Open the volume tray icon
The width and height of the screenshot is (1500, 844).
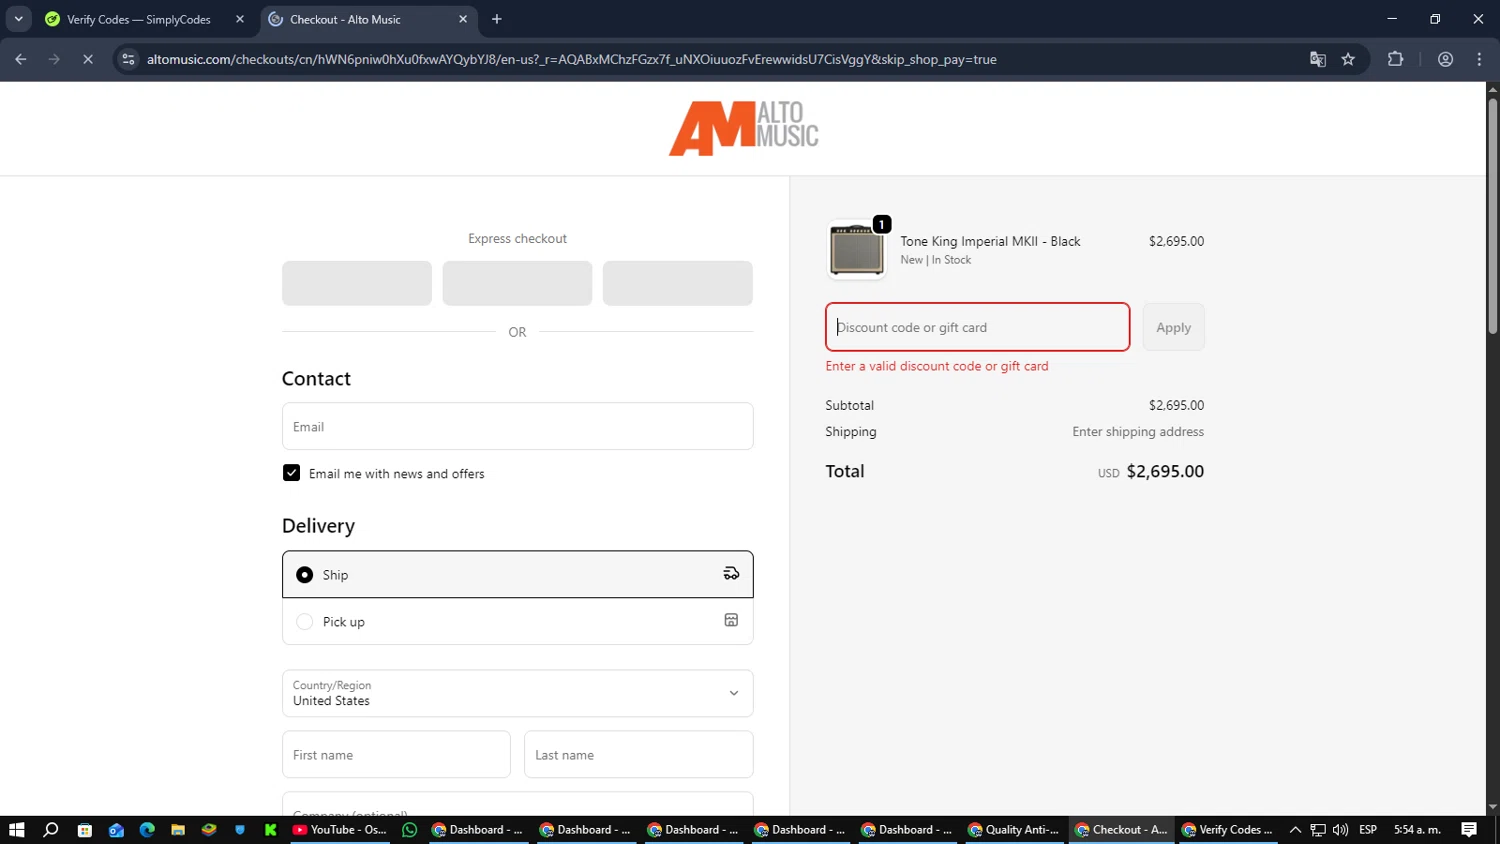1340,830
